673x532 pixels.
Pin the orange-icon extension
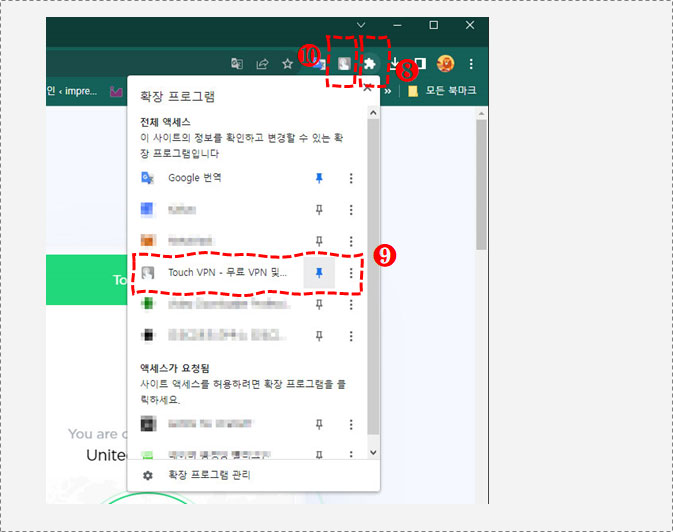[319, 241]
